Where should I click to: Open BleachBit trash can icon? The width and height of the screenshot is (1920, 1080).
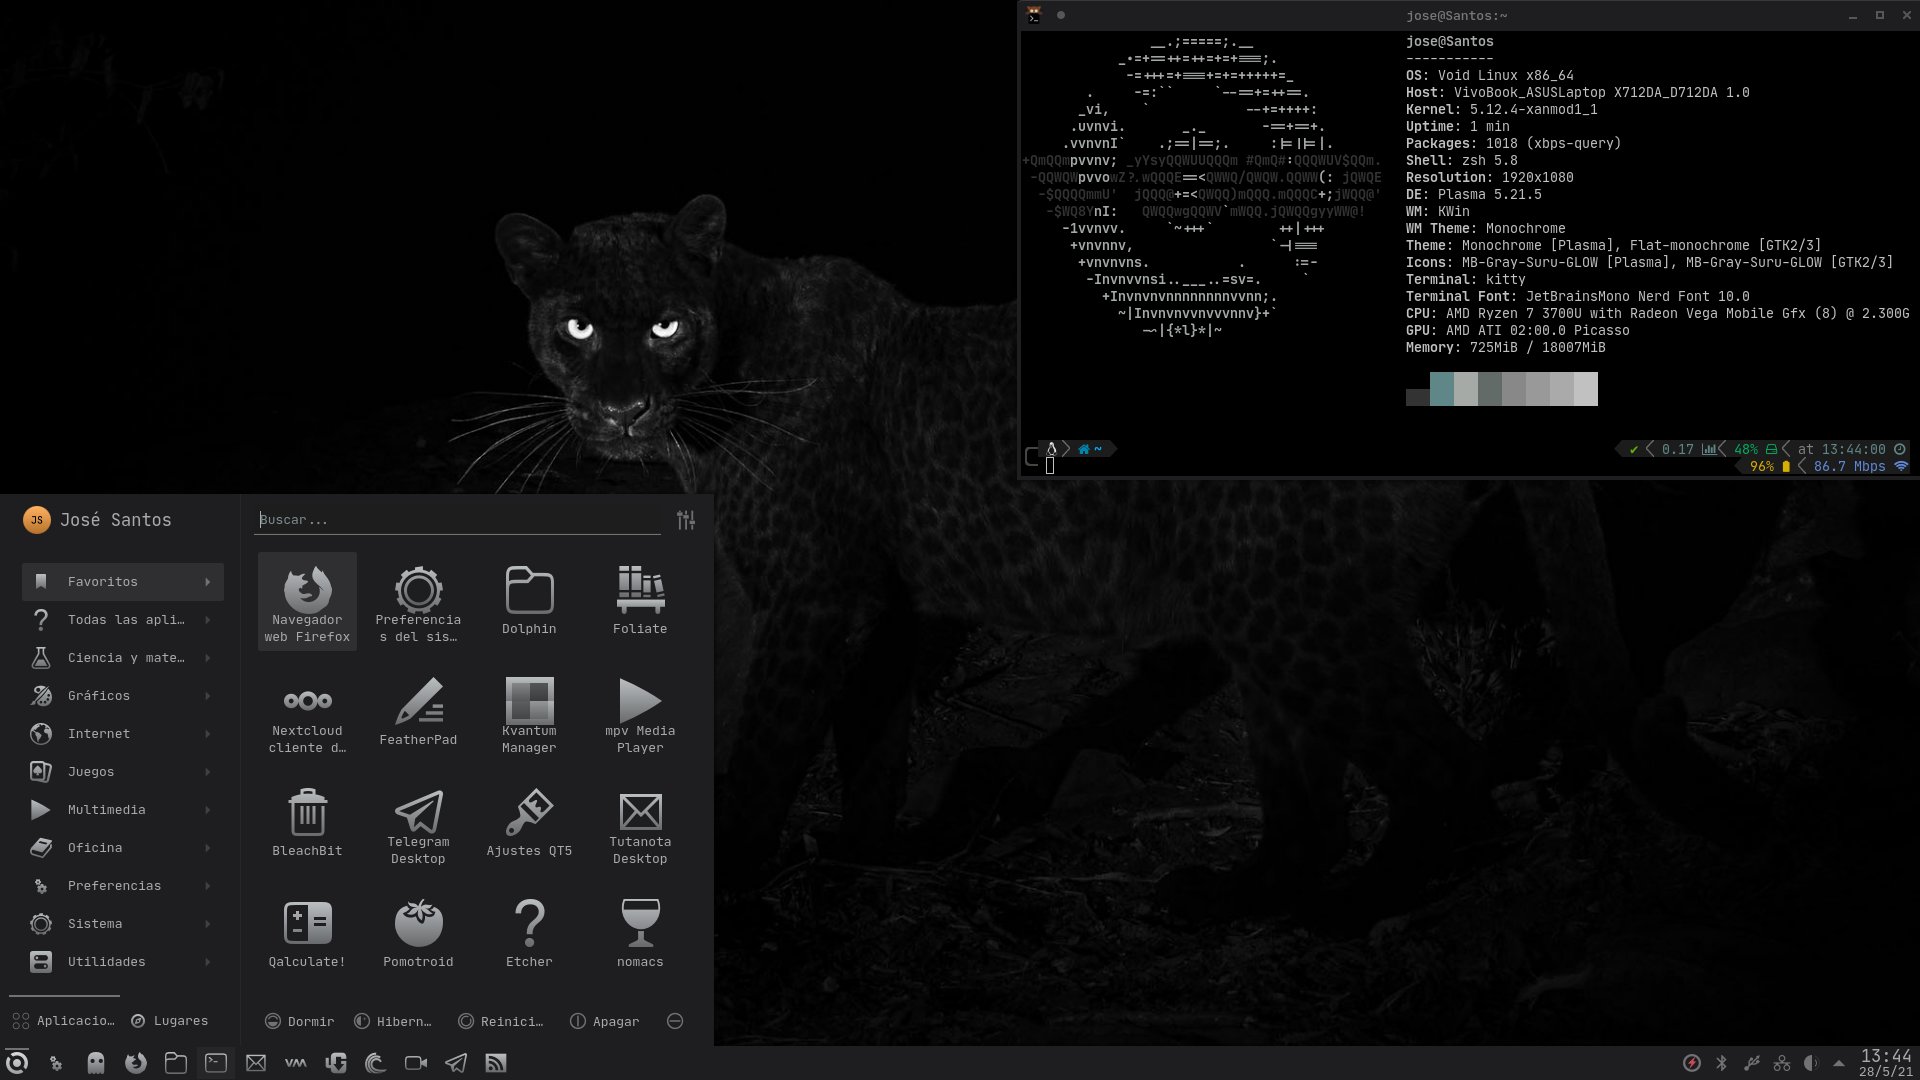pyautogui.click(x=307, y=823)
